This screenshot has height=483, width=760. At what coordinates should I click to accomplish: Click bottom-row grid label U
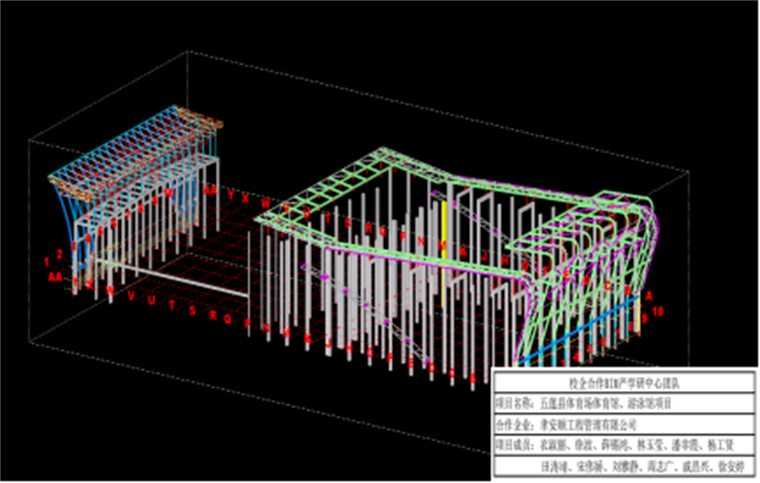[151, 301]
